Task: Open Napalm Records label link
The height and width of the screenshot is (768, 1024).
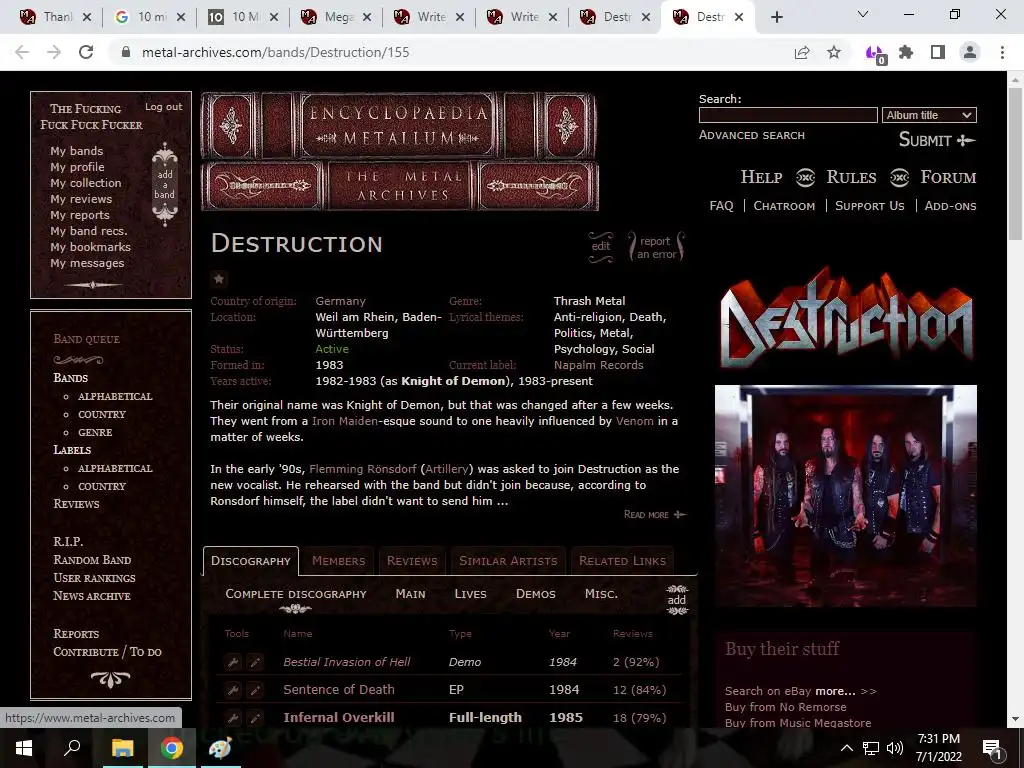Action: (x=598, y=365)
